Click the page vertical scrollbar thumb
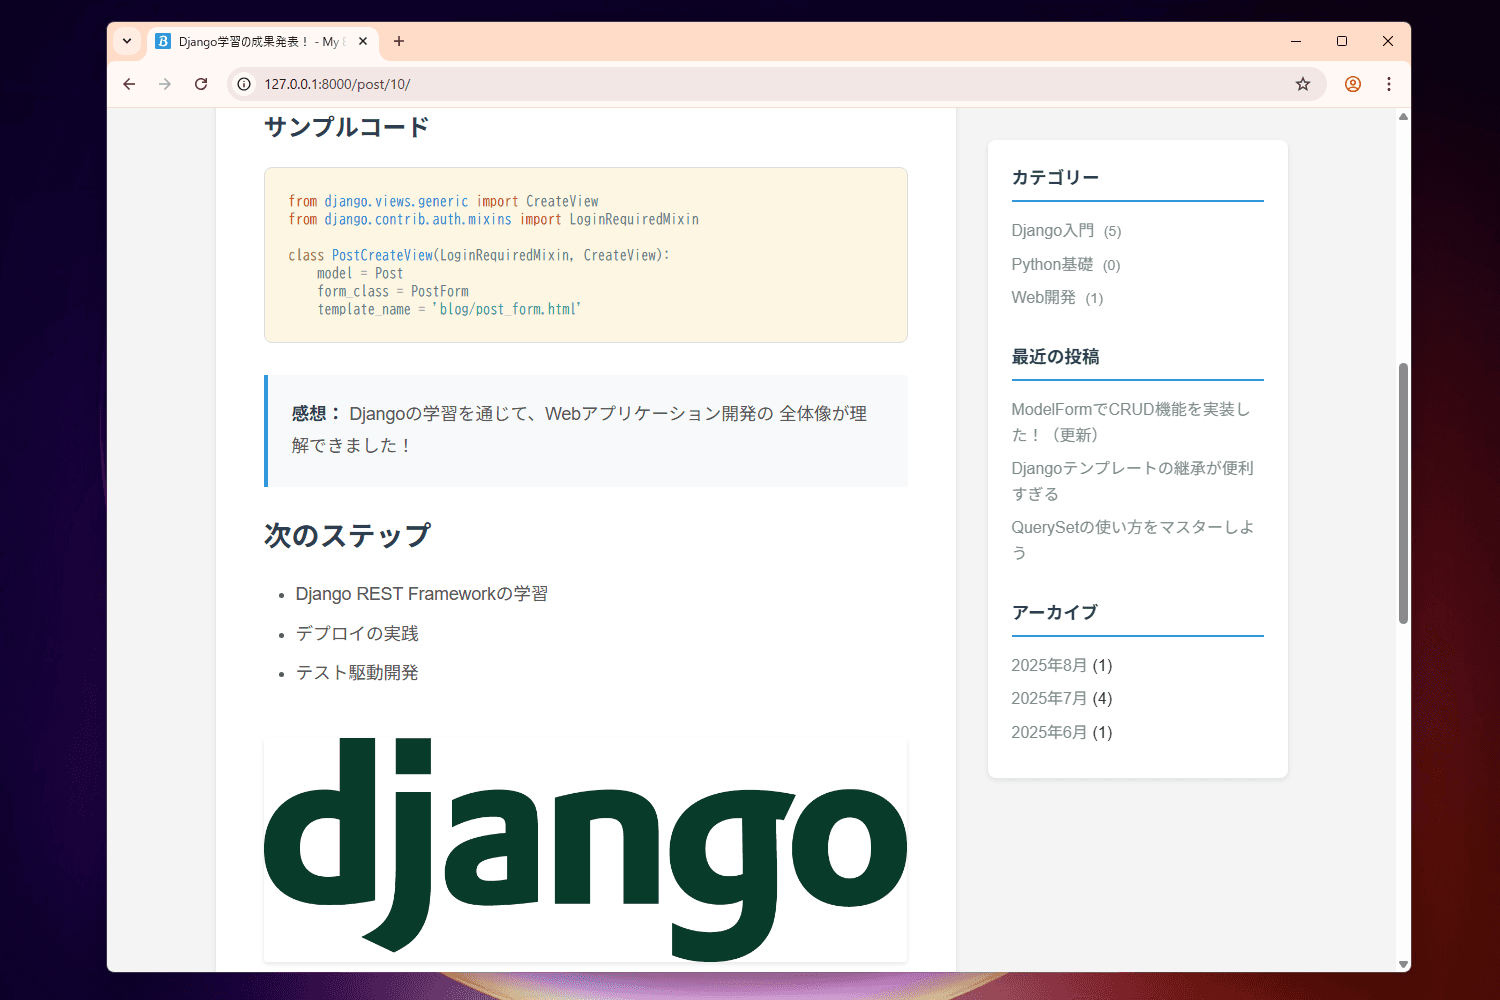This screenshot has width=1500, height=1000. pyautogui.click(x=1403, y=493)
